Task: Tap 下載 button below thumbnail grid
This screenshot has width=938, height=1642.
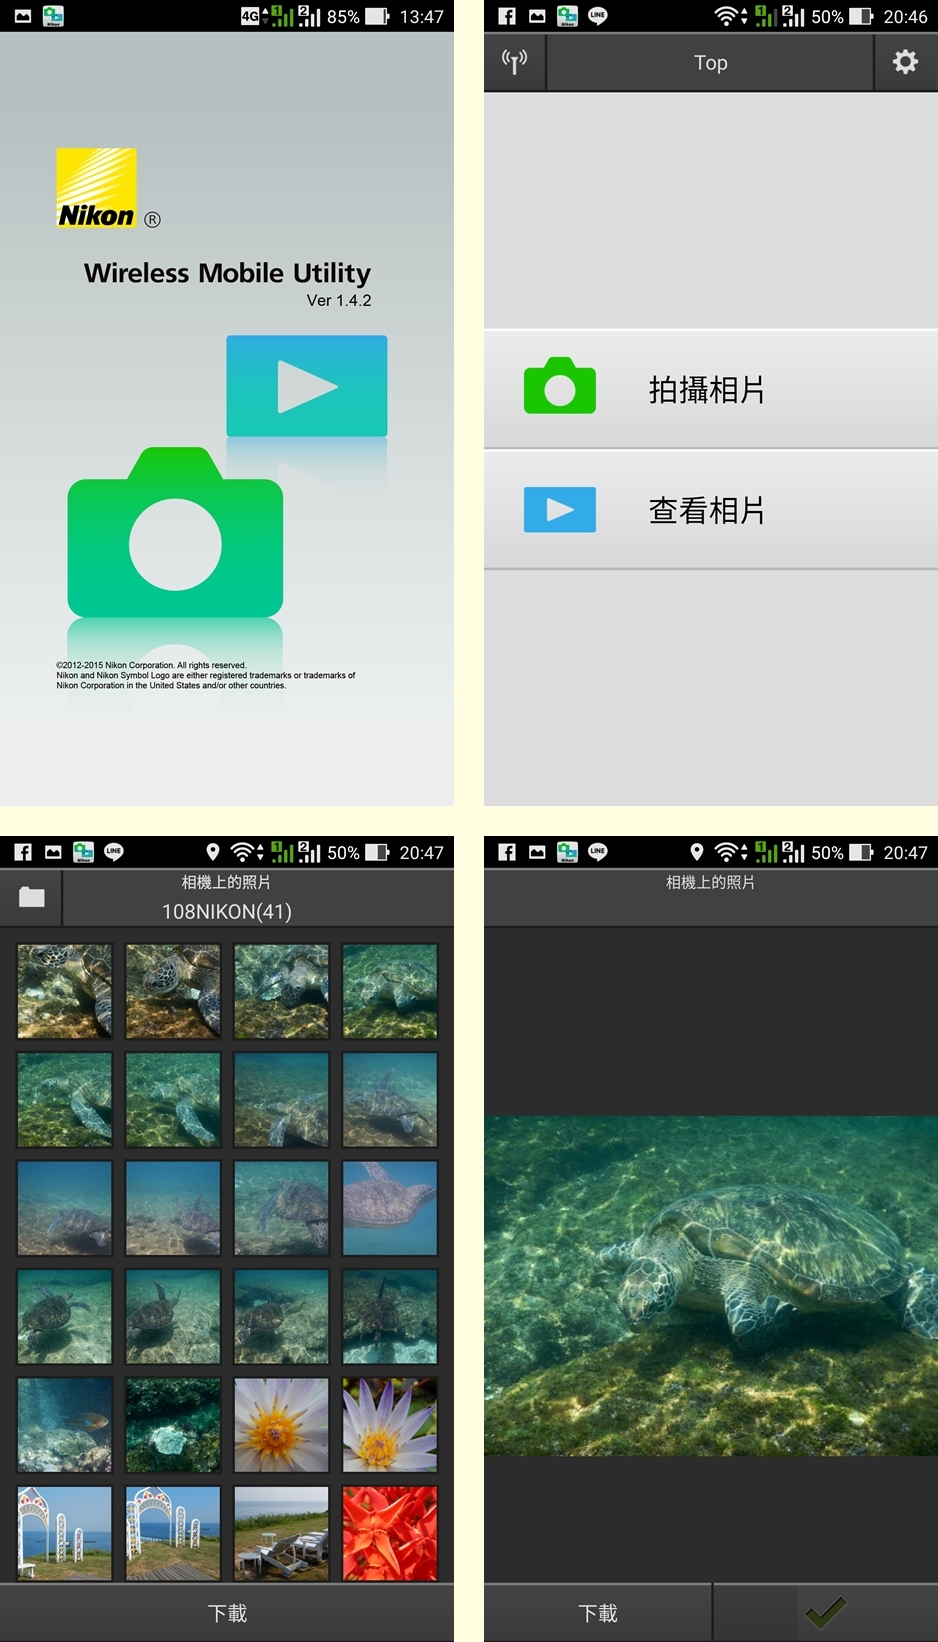Action: (x=227, y=1613)
